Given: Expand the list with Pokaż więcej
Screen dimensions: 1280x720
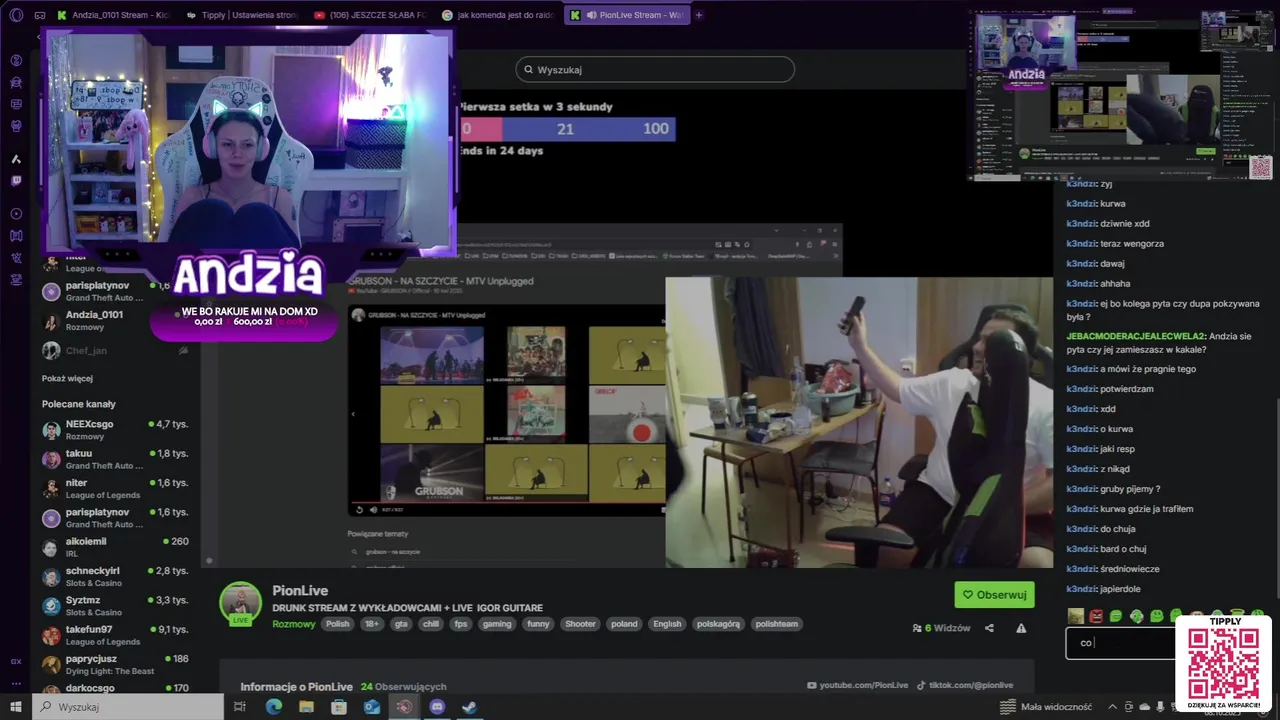Looking at the screenshot, I should pos(67,379).
